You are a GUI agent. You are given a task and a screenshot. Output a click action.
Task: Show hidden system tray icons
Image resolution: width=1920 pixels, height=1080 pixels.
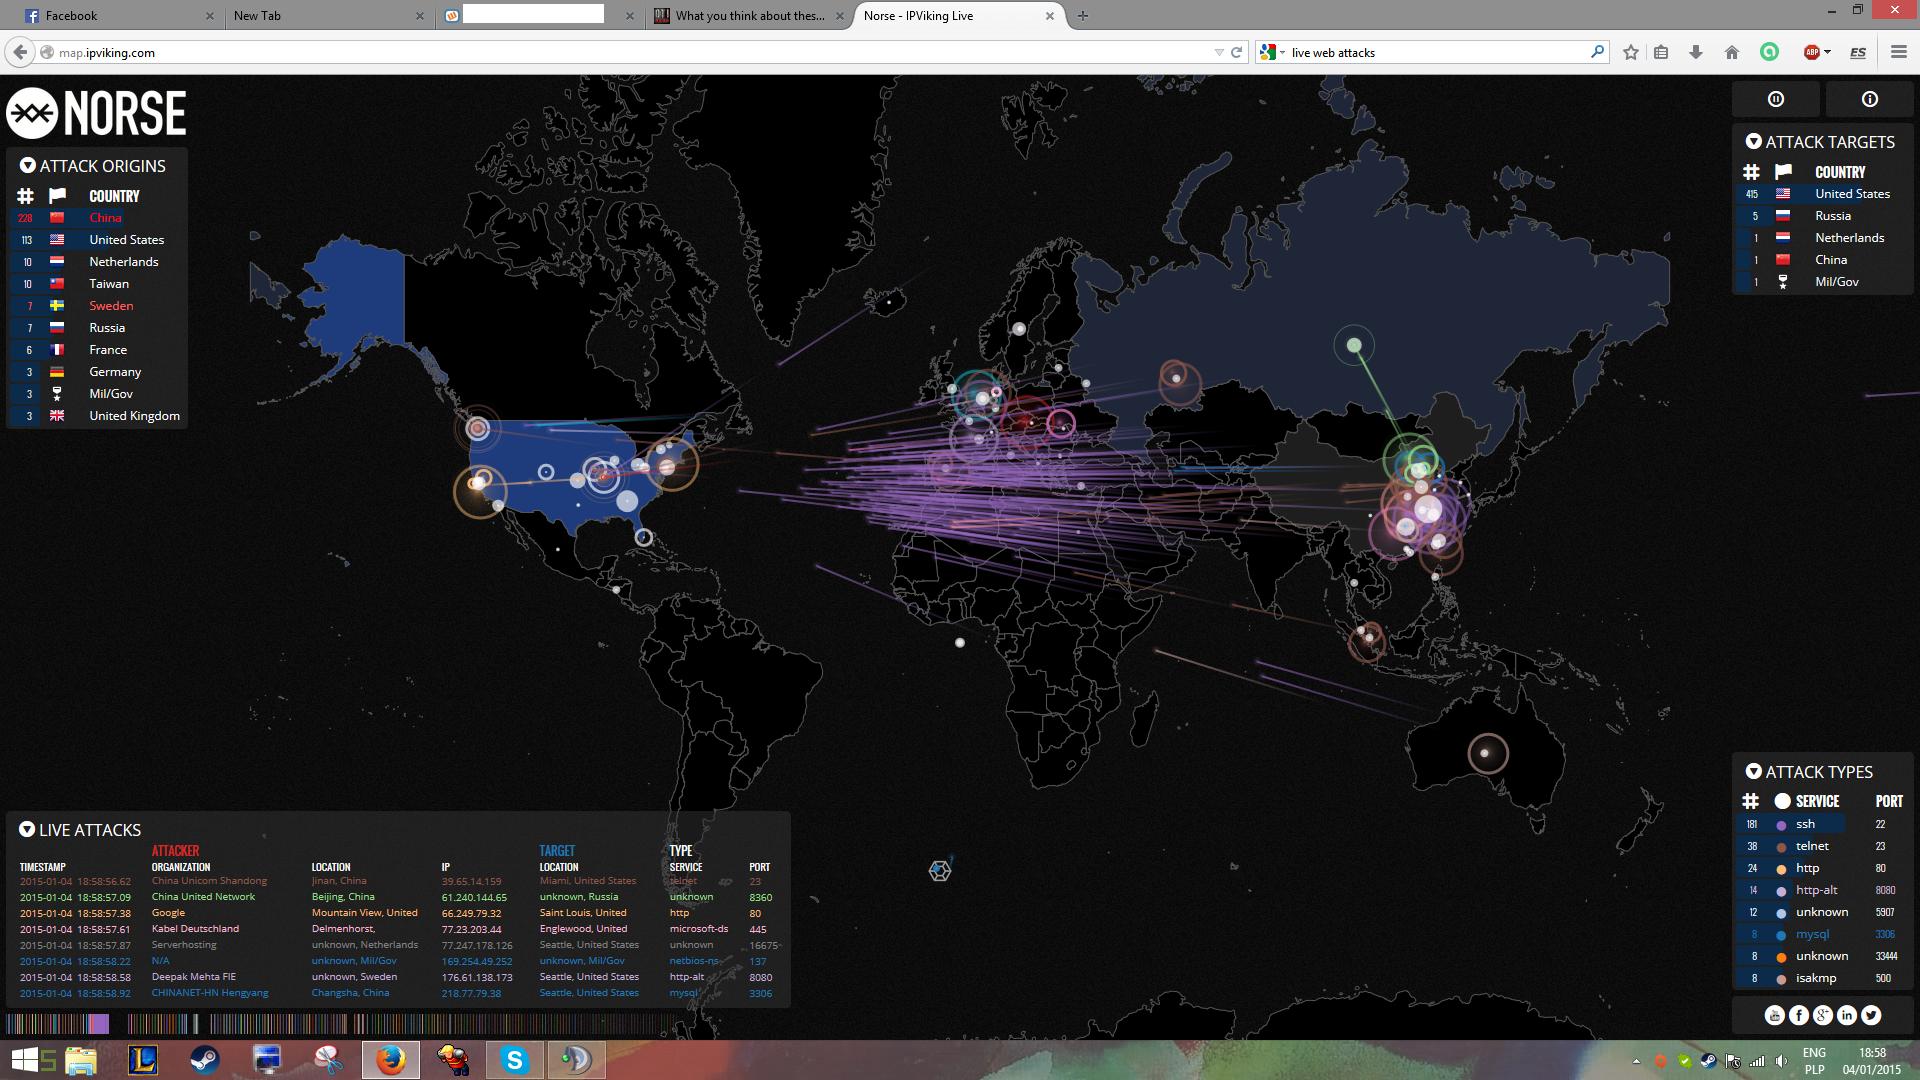click(1636, 1061)
